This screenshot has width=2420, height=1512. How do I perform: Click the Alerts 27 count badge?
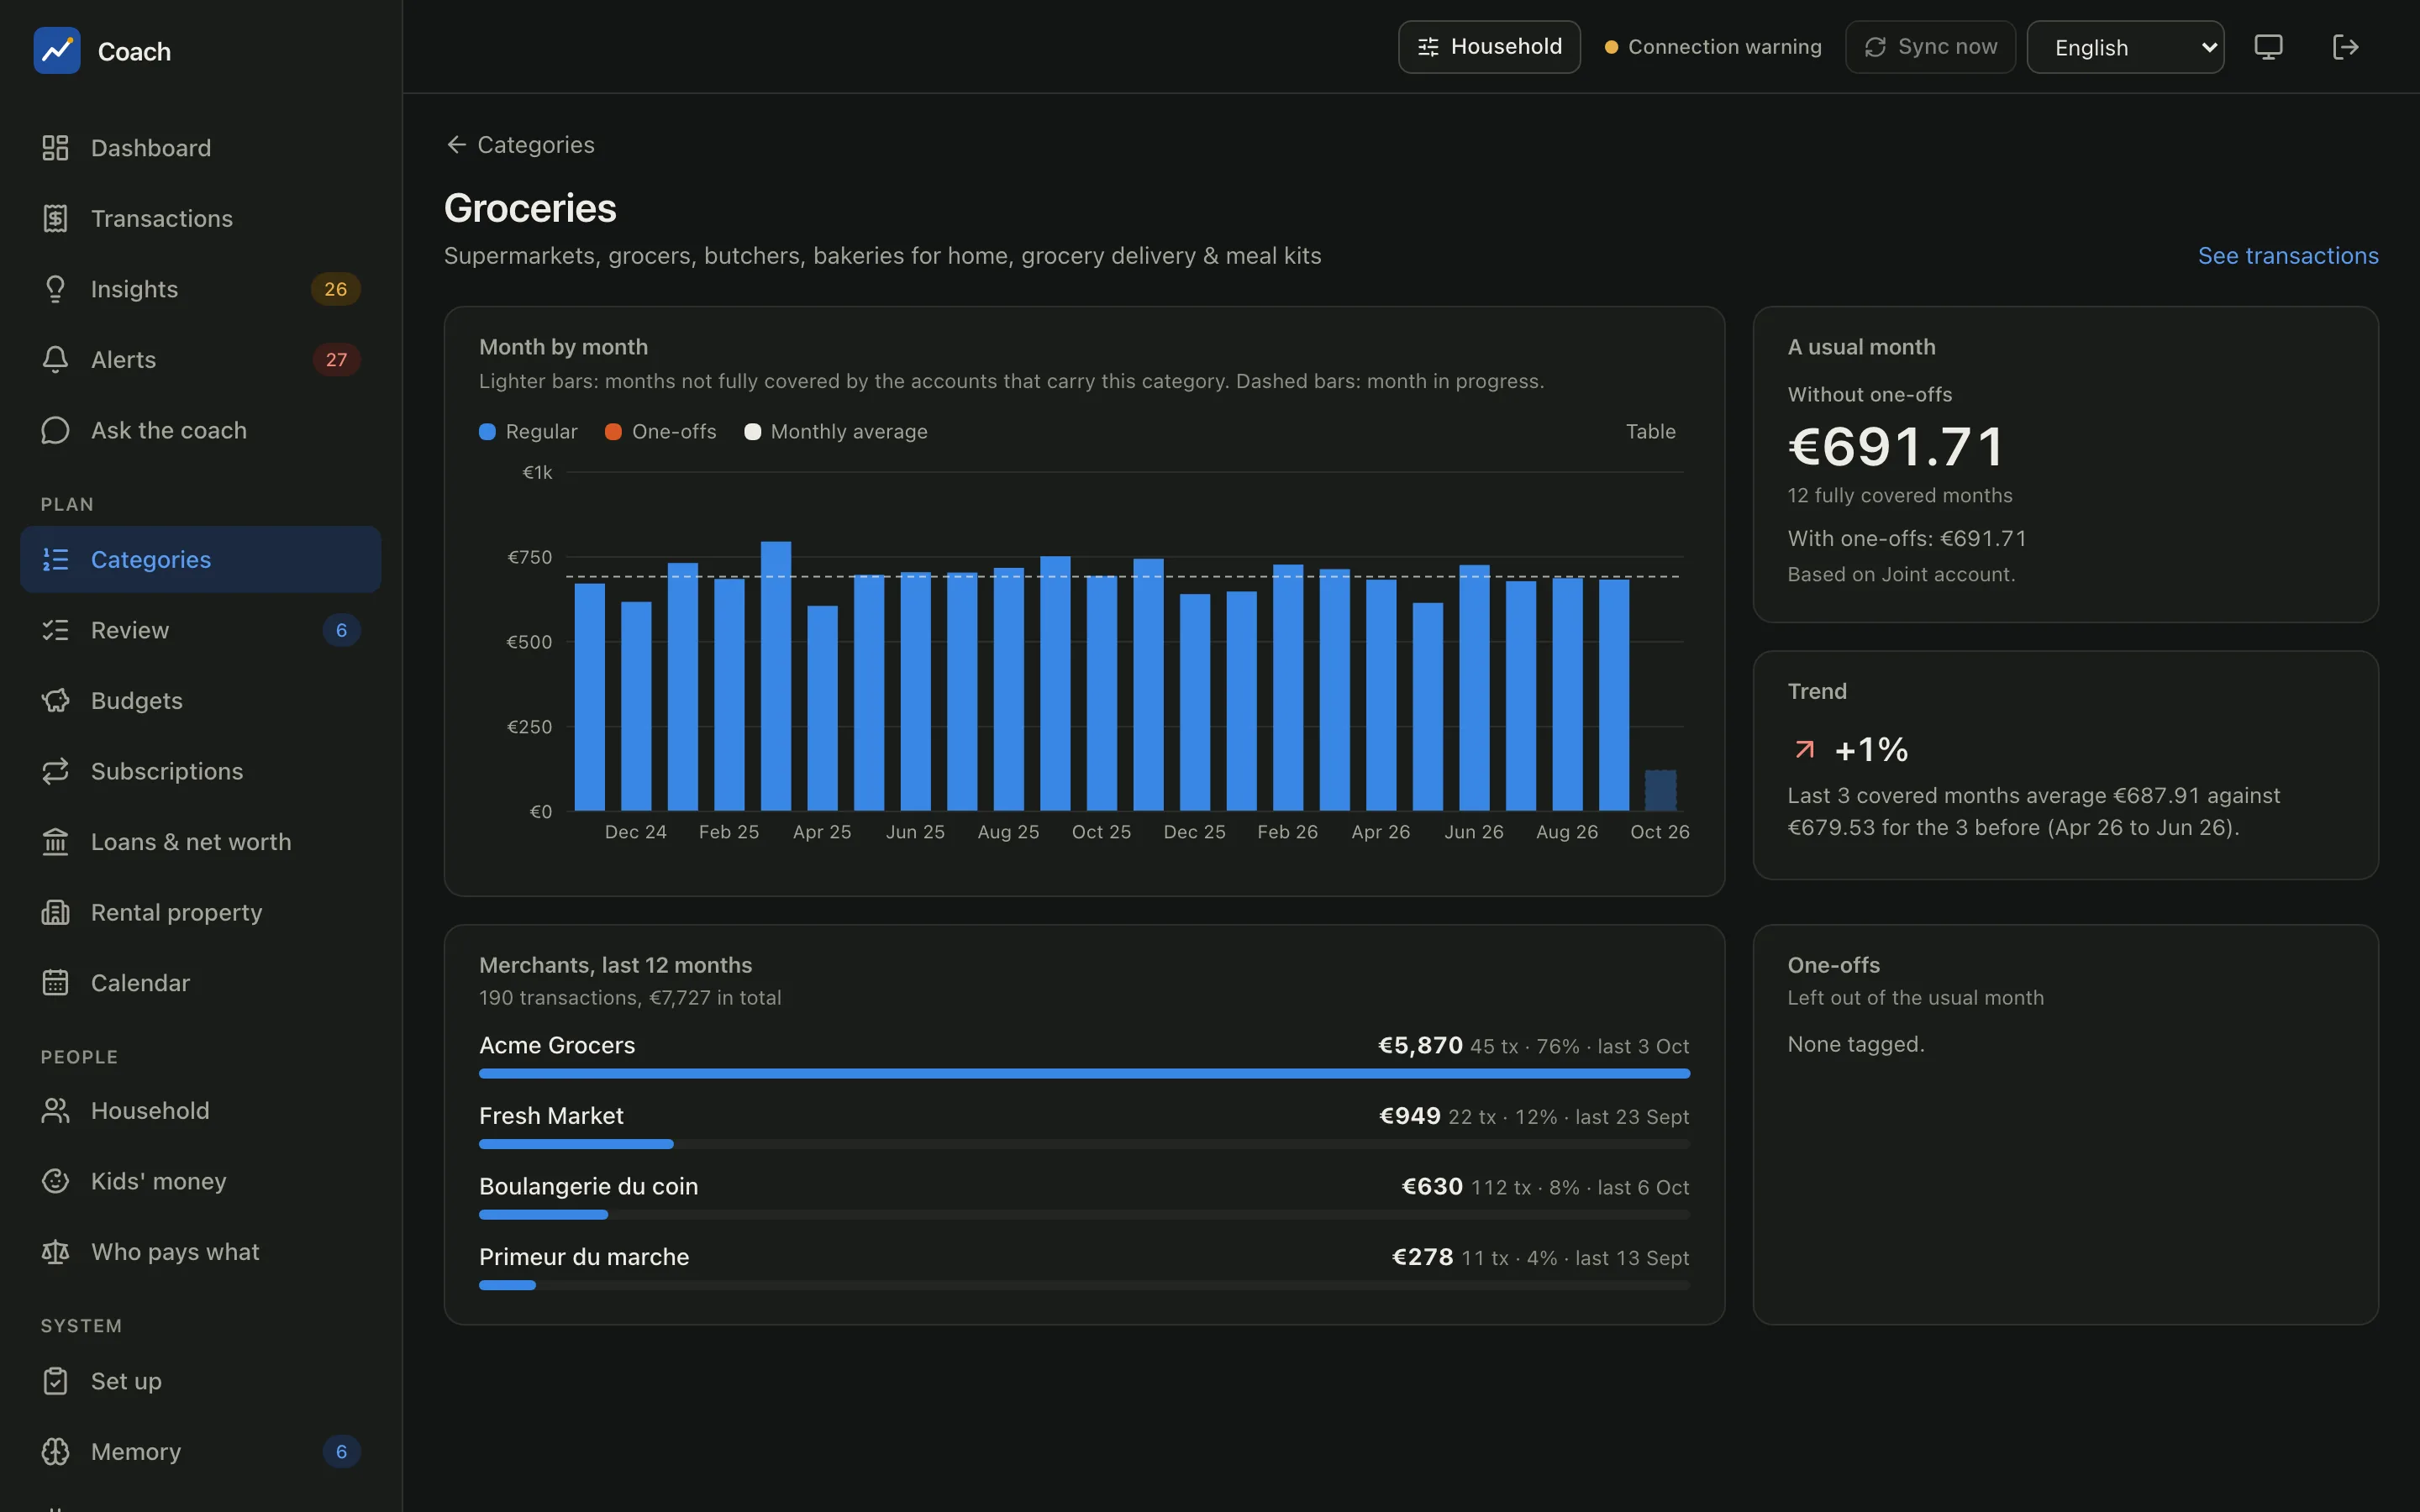point(336,359)
